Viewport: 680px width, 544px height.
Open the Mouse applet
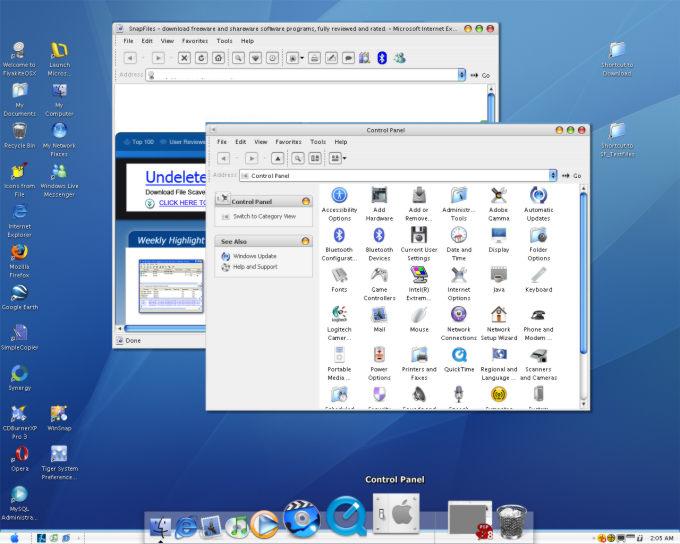(x=419, y=320)
